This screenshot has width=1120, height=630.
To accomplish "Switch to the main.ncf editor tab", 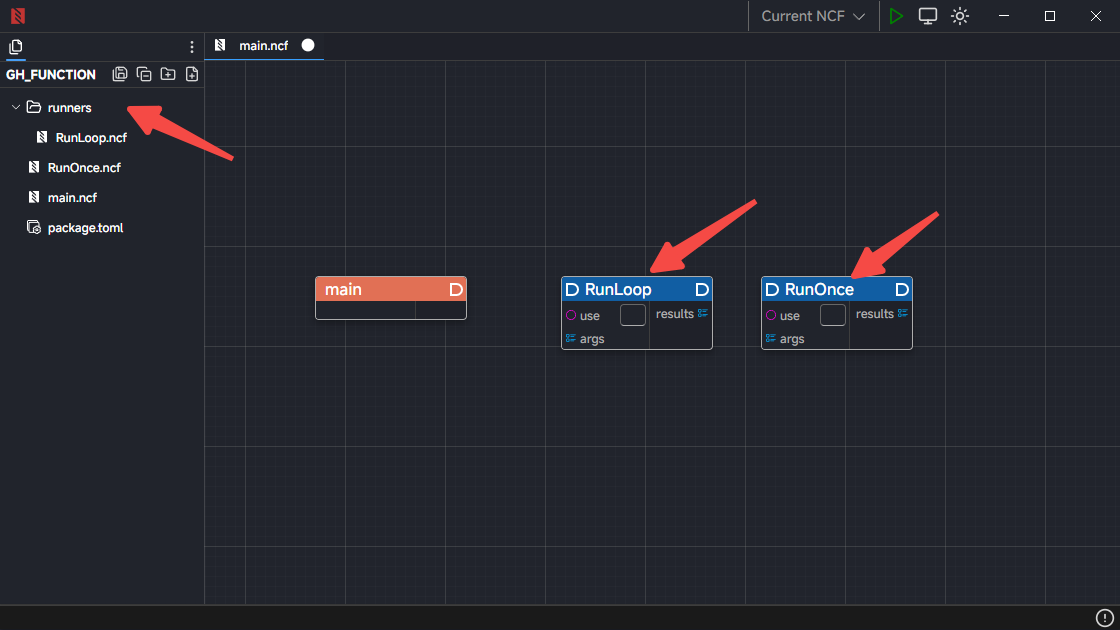I will [x=263, y=45].
